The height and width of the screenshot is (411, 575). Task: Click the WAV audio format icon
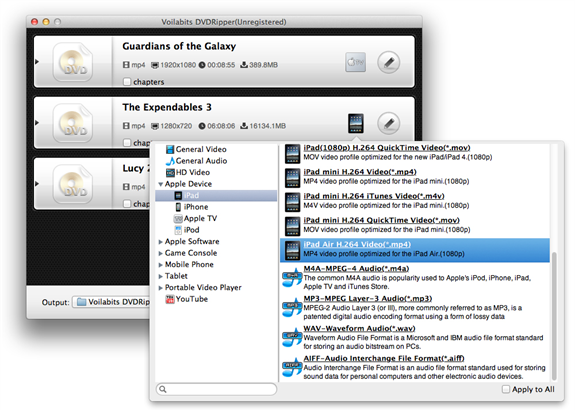click(292, 338)
